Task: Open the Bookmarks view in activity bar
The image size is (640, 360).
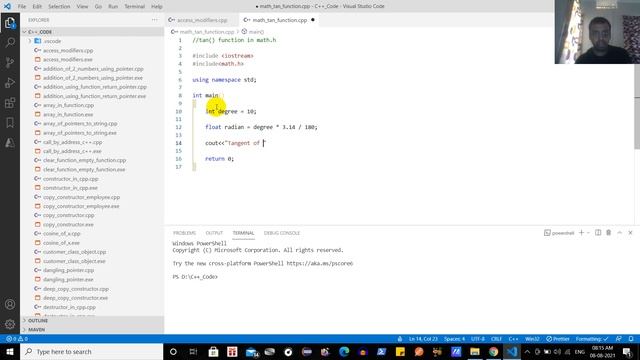Action: click(x=10, y=122)
